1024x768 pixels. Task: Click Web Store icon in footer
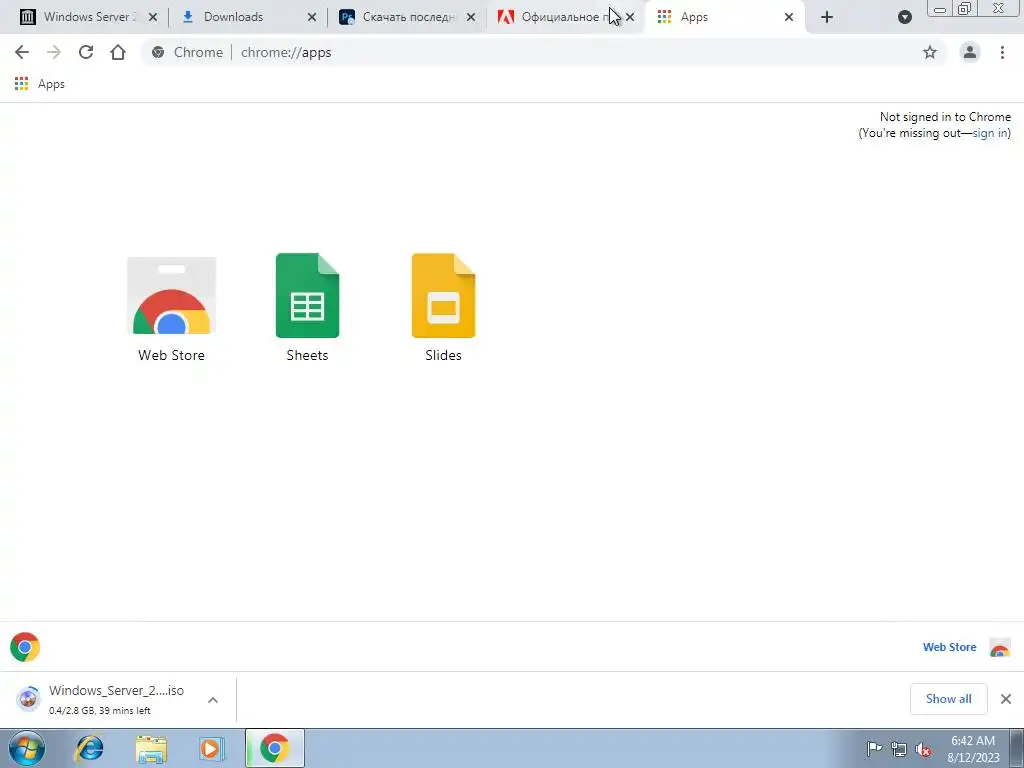click(1000, 647)
